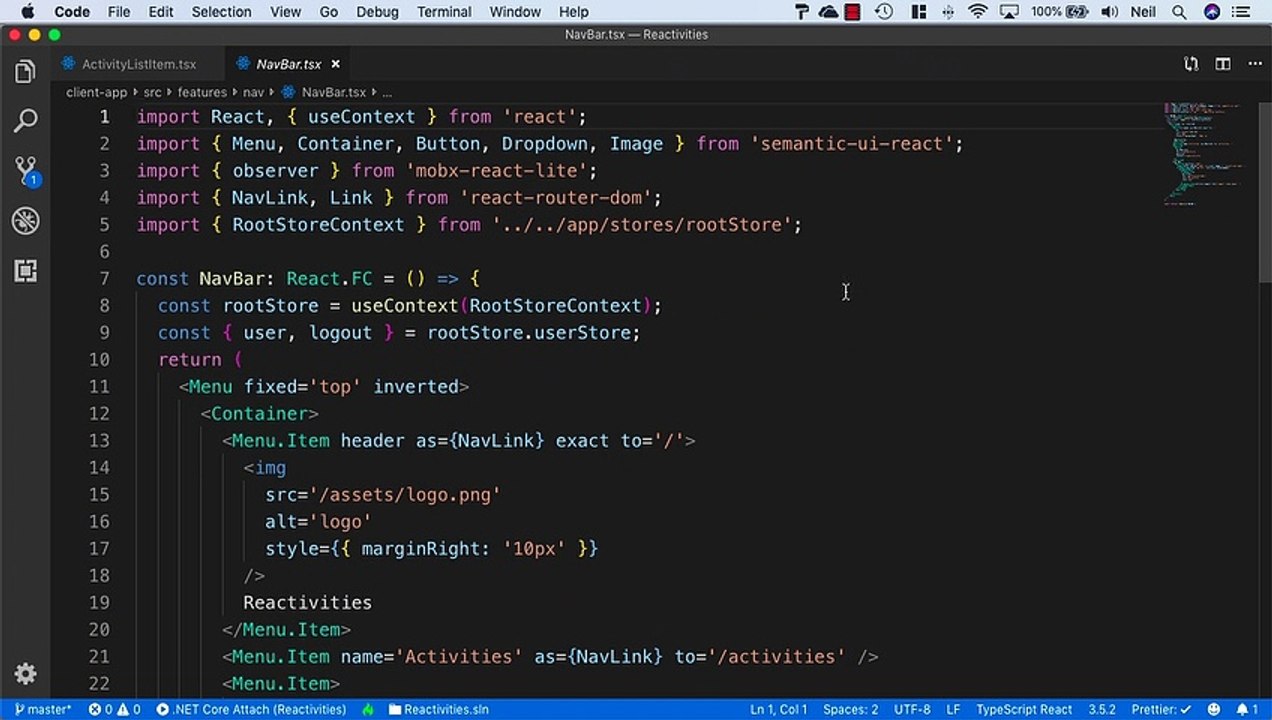Screen dimensions: 1272x720
Task: Open the Edit menu
Action: [161, 12]
